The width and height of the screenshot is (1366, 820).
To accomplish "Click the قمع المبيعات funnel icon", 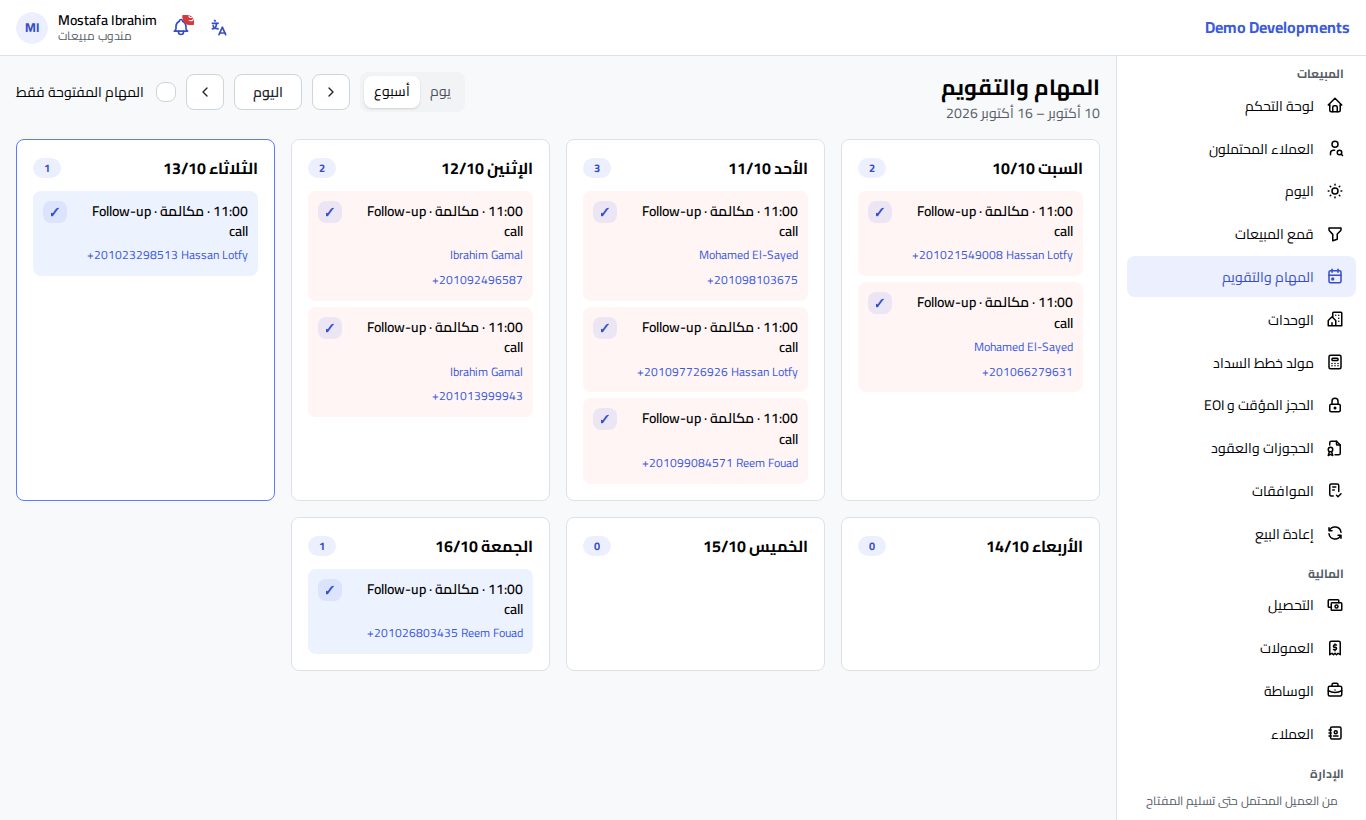I will point(1334,234).
